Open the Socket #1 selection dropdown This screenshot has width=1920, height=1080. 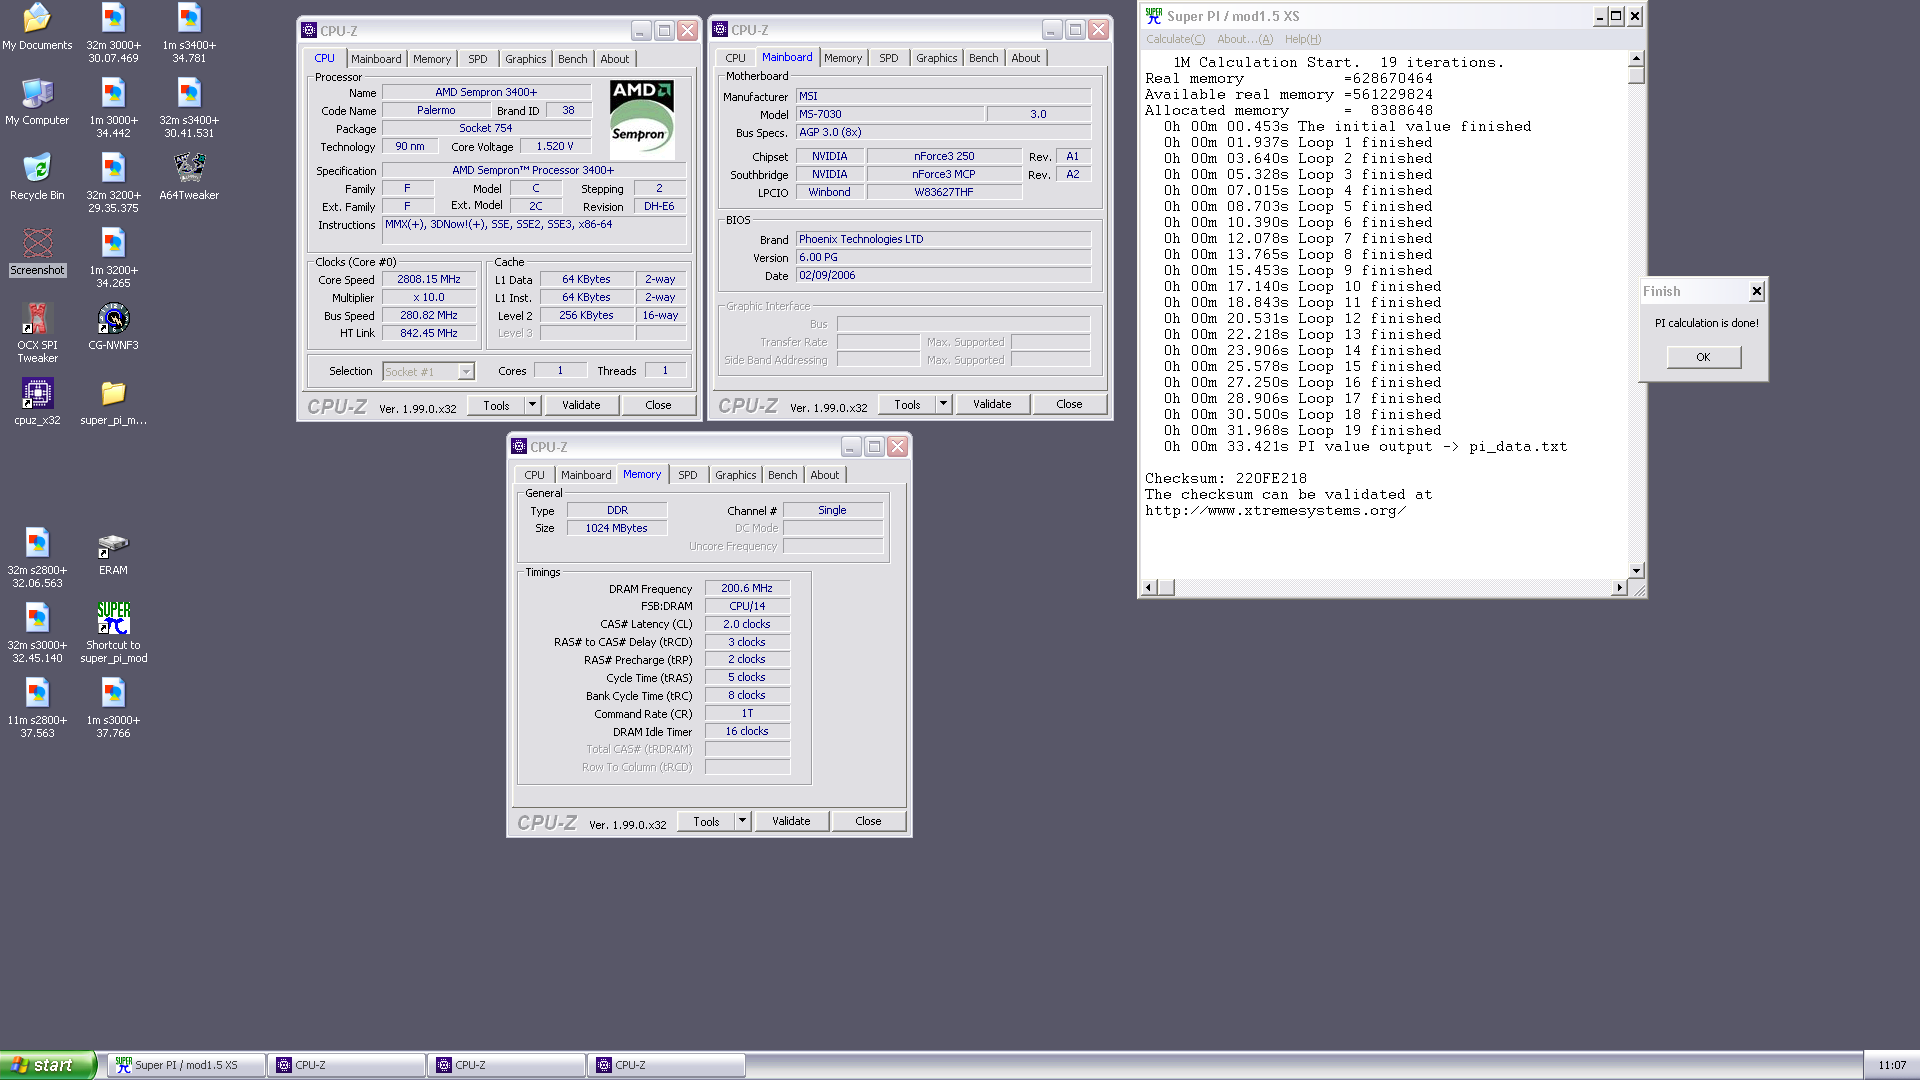(466, 372)
